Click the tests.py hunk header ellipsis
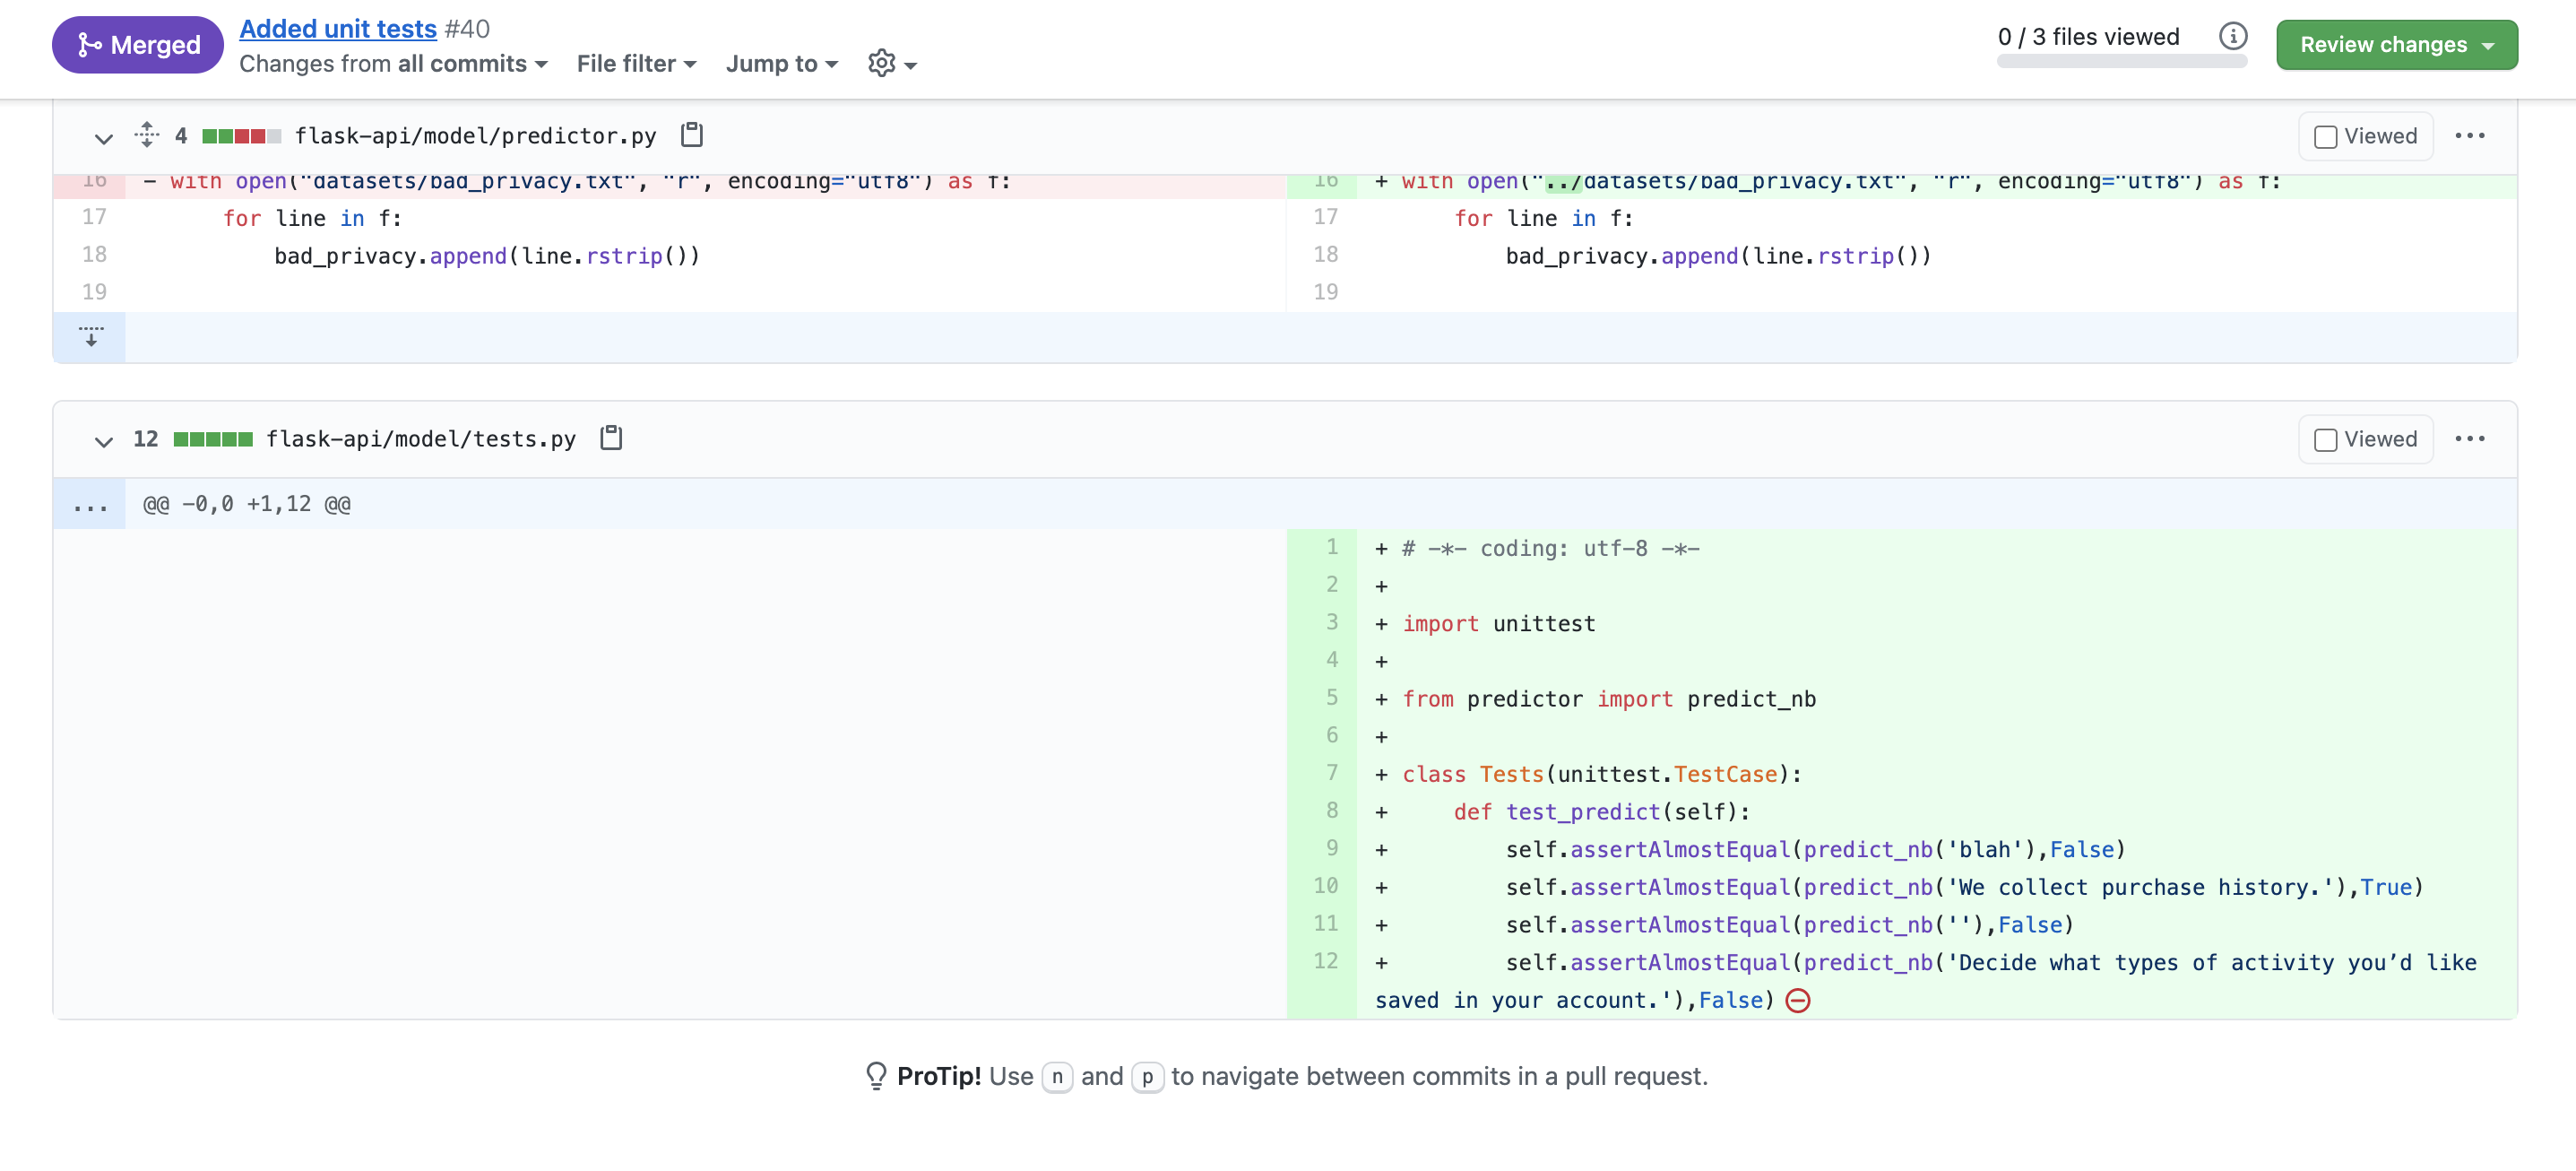 tap(90, 505)
